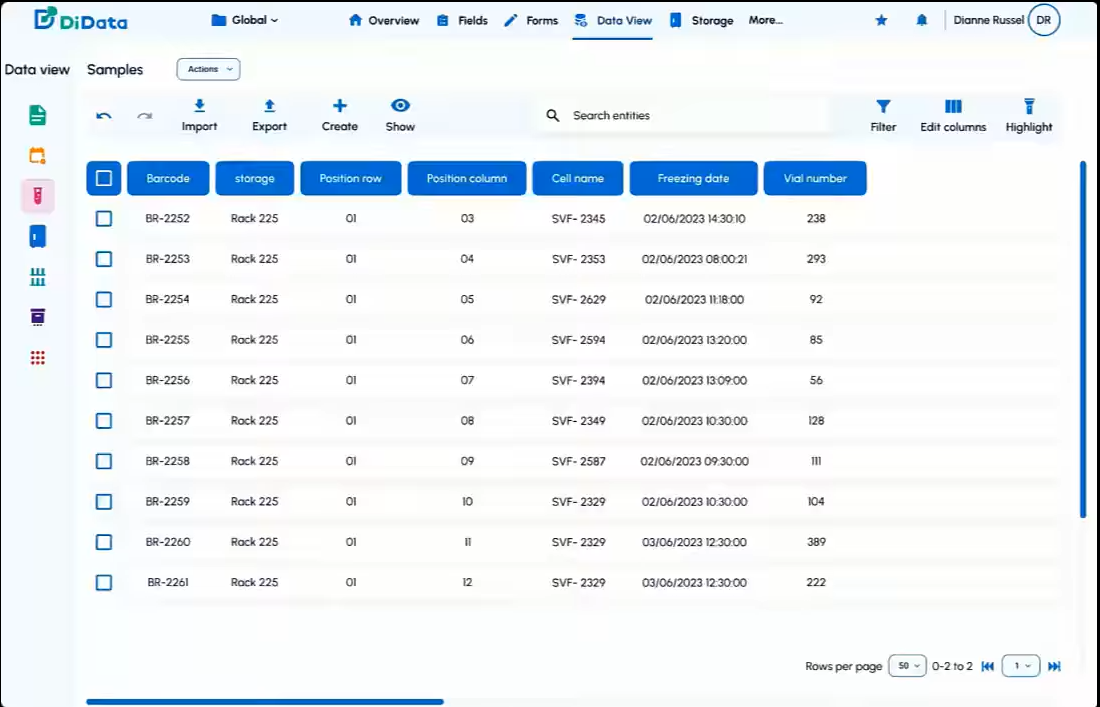Open notifications bell icon

[922, 20]
